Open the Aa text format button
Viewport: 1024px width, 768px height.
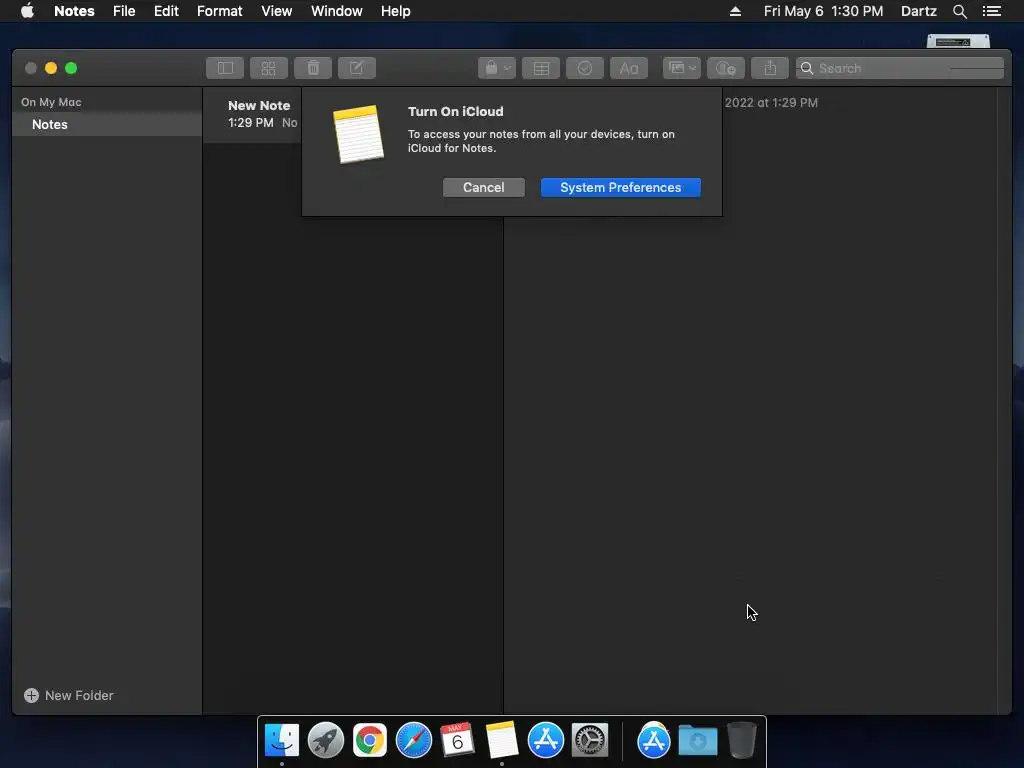click(x=629, y=68)
